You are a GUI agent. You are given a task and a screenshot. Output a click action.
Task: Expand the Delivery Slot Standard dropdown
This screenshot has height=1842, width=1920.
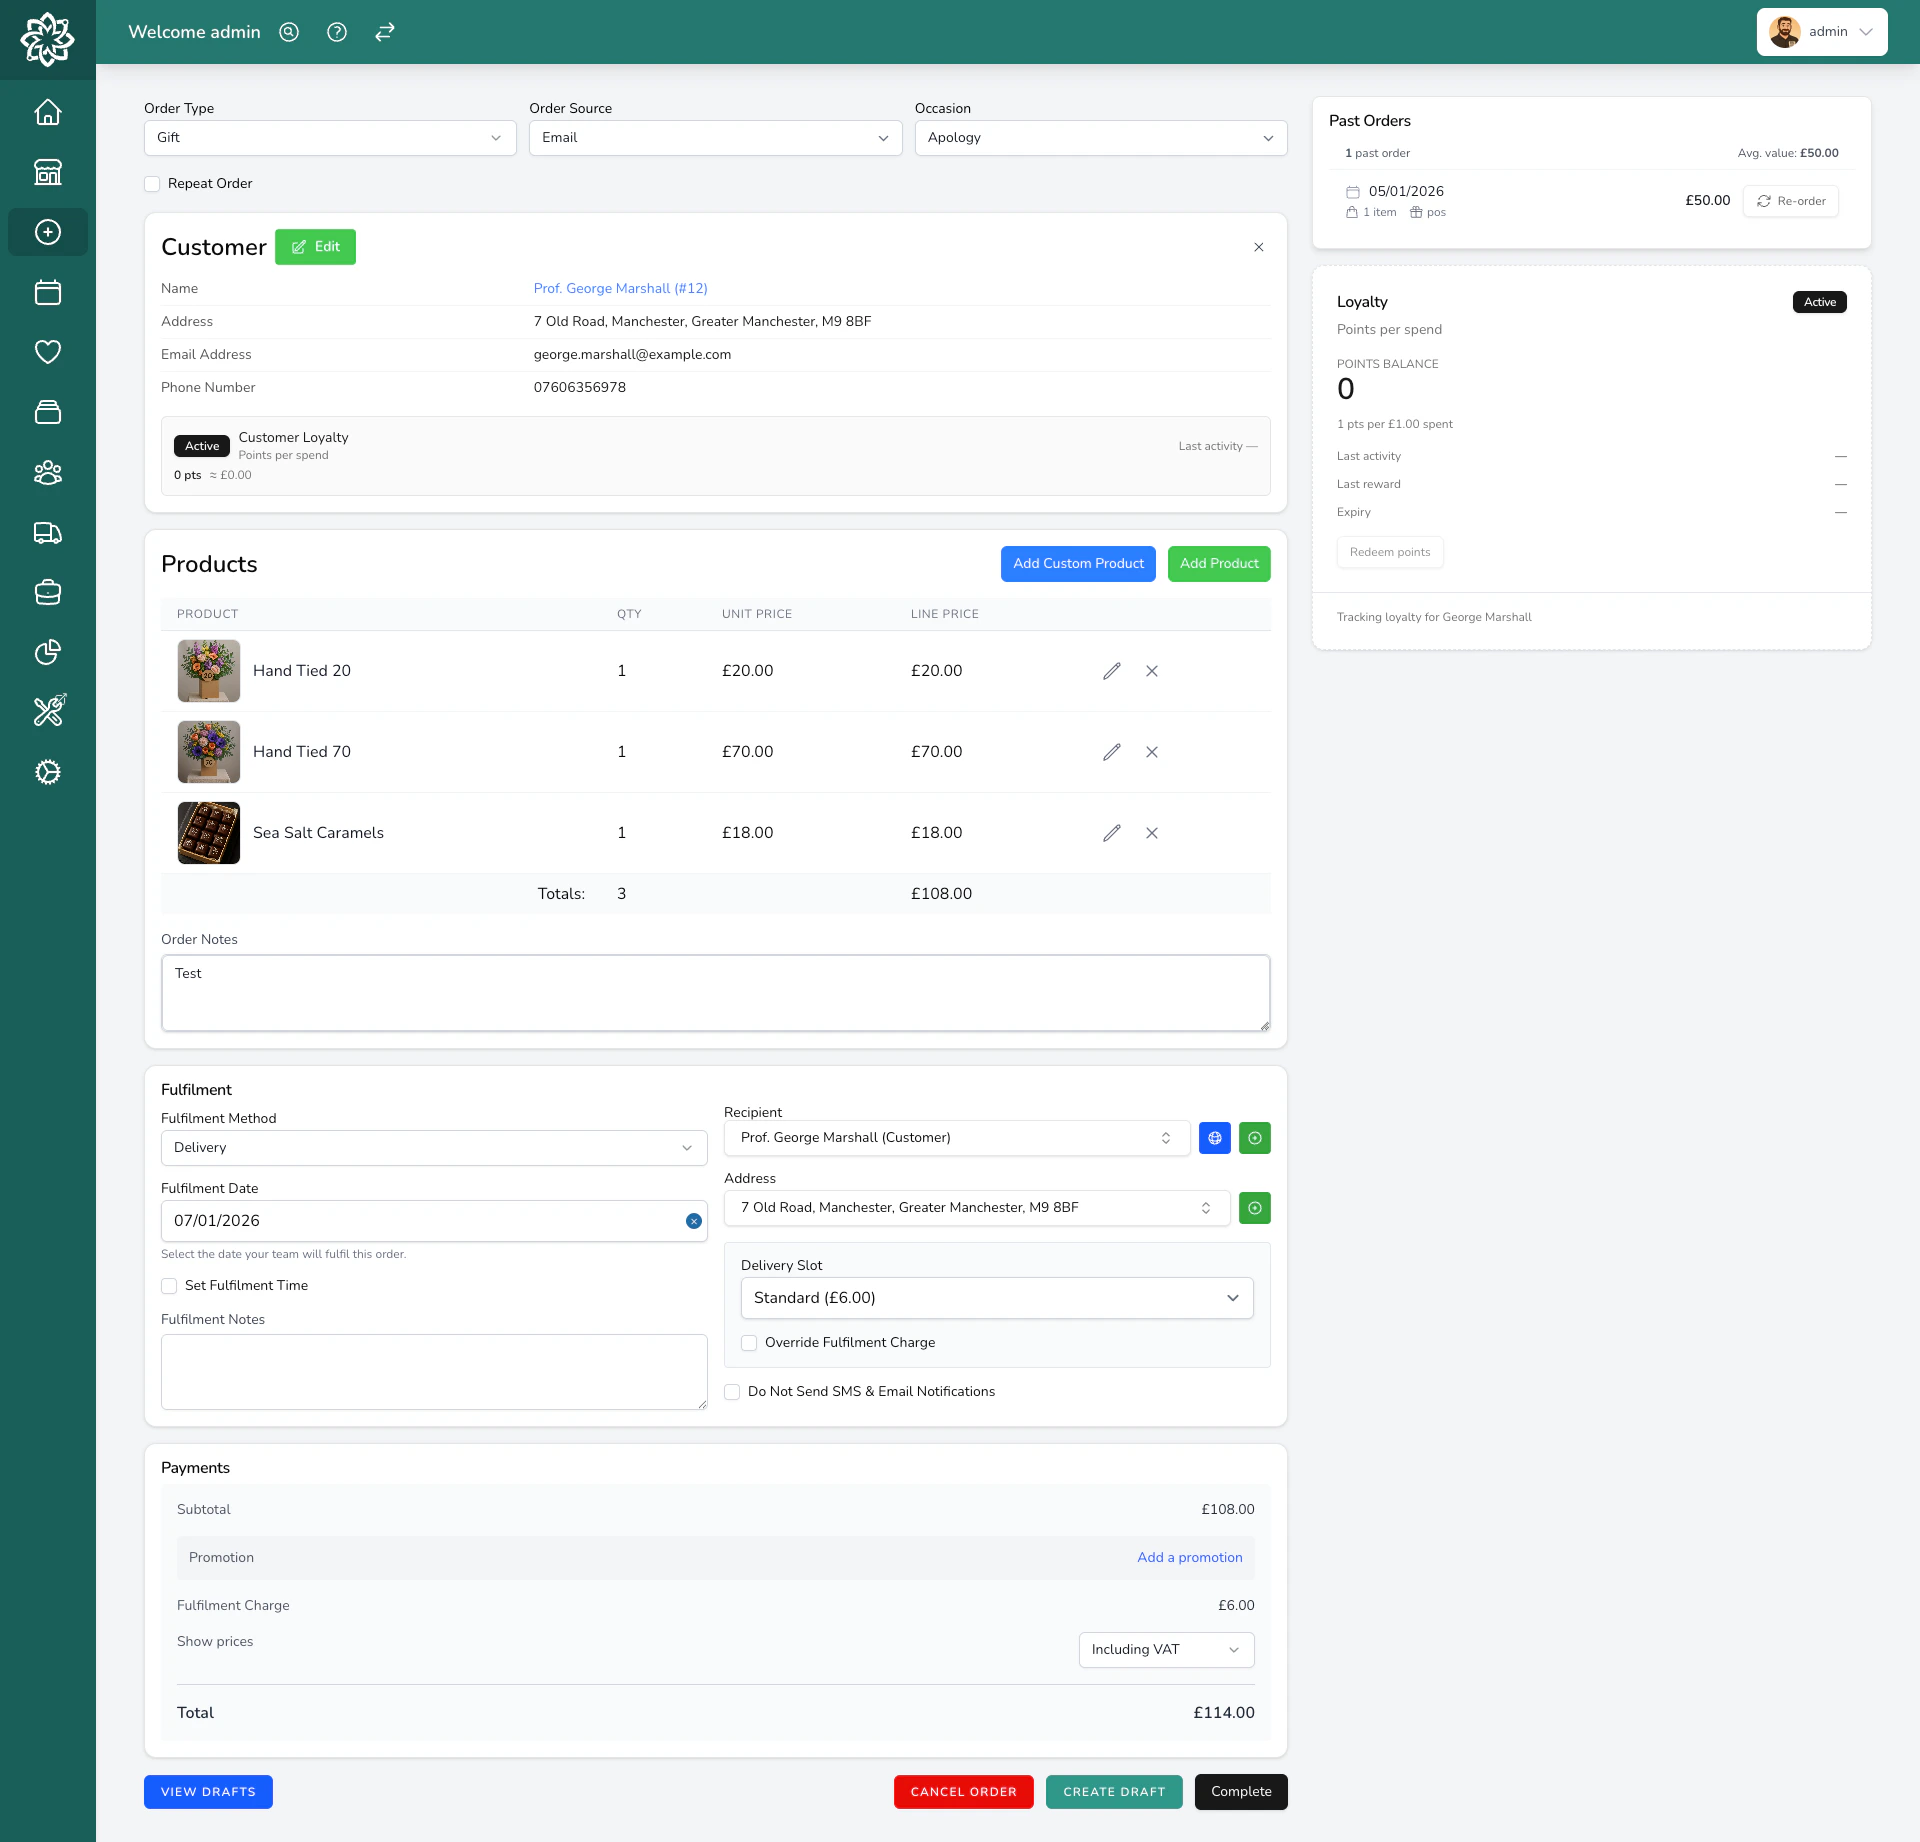pos(996,1298)
